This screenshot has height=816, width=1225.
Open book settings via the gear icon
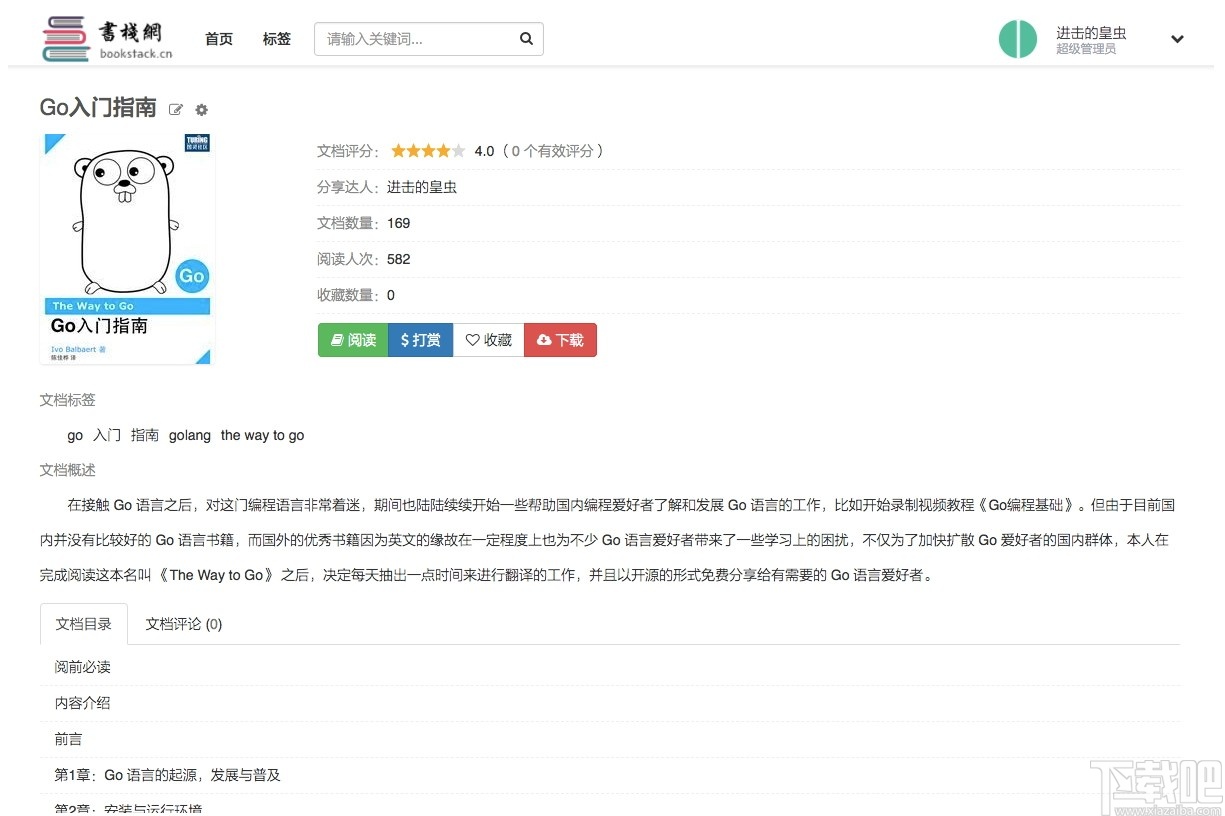(x=201, y=109)
